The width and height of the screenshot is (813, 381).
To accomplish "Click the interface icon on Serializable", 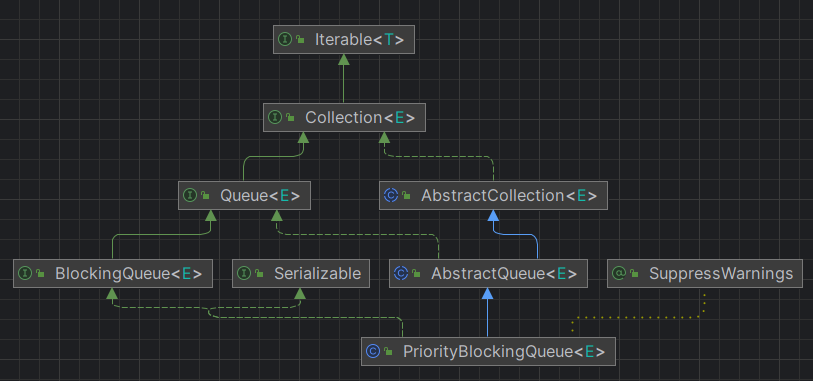I will point(244,273).
